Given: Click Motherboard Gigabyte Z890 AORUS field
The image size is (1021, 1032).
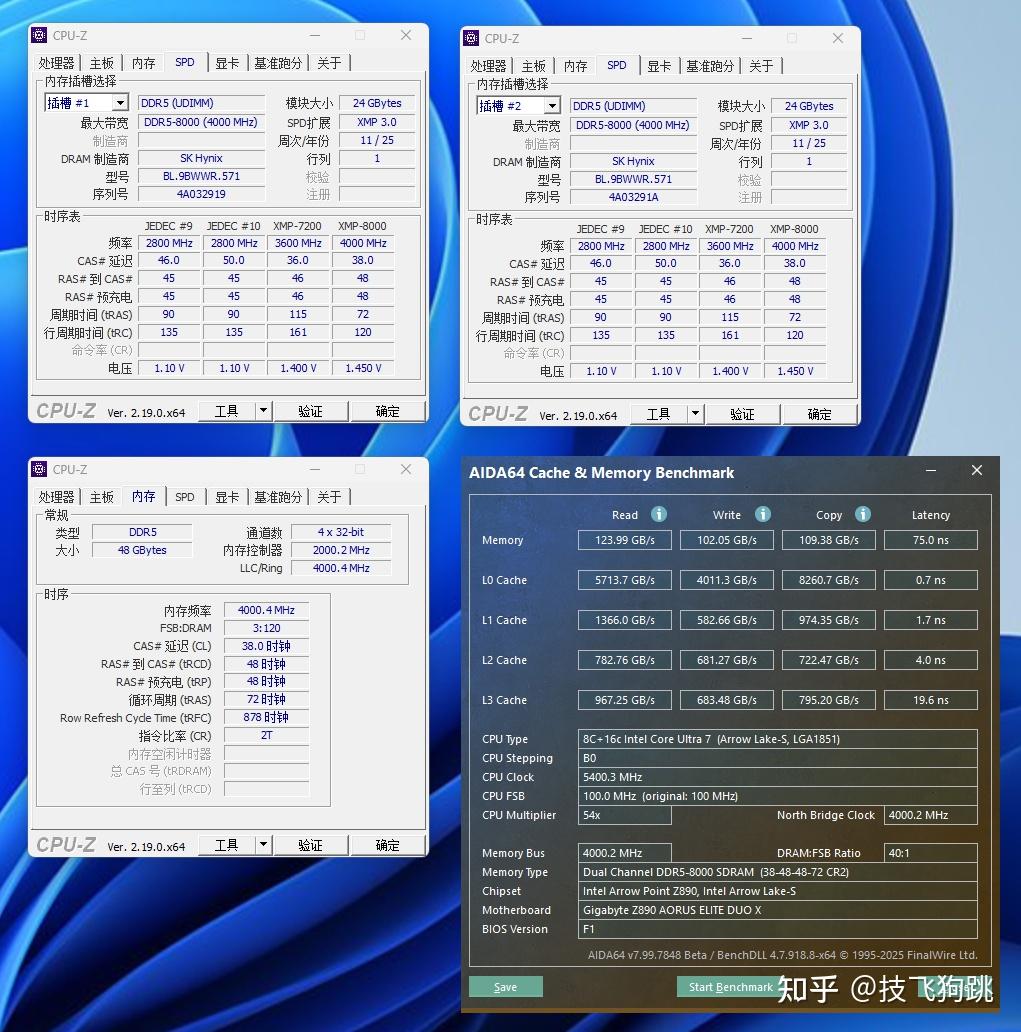Looking at the screenshot, I should pos(777,910).
